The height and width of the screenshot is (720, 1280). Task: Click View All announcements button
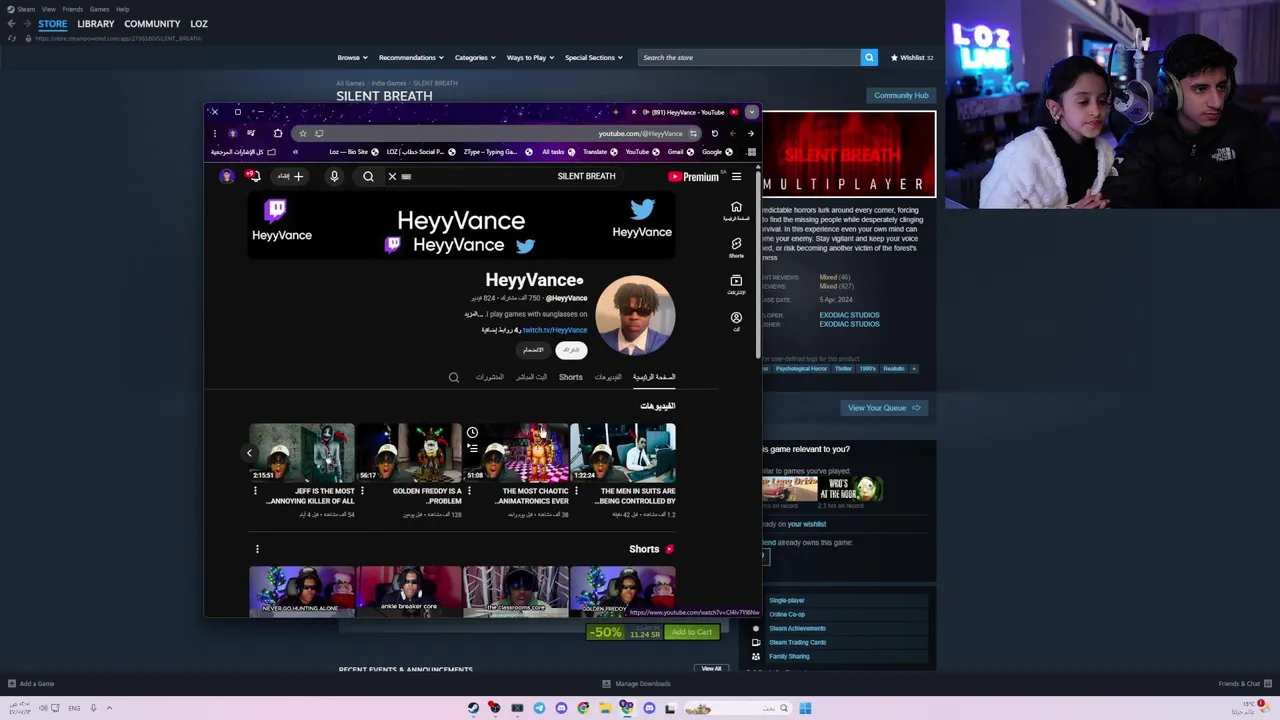(x=711, y=668)
